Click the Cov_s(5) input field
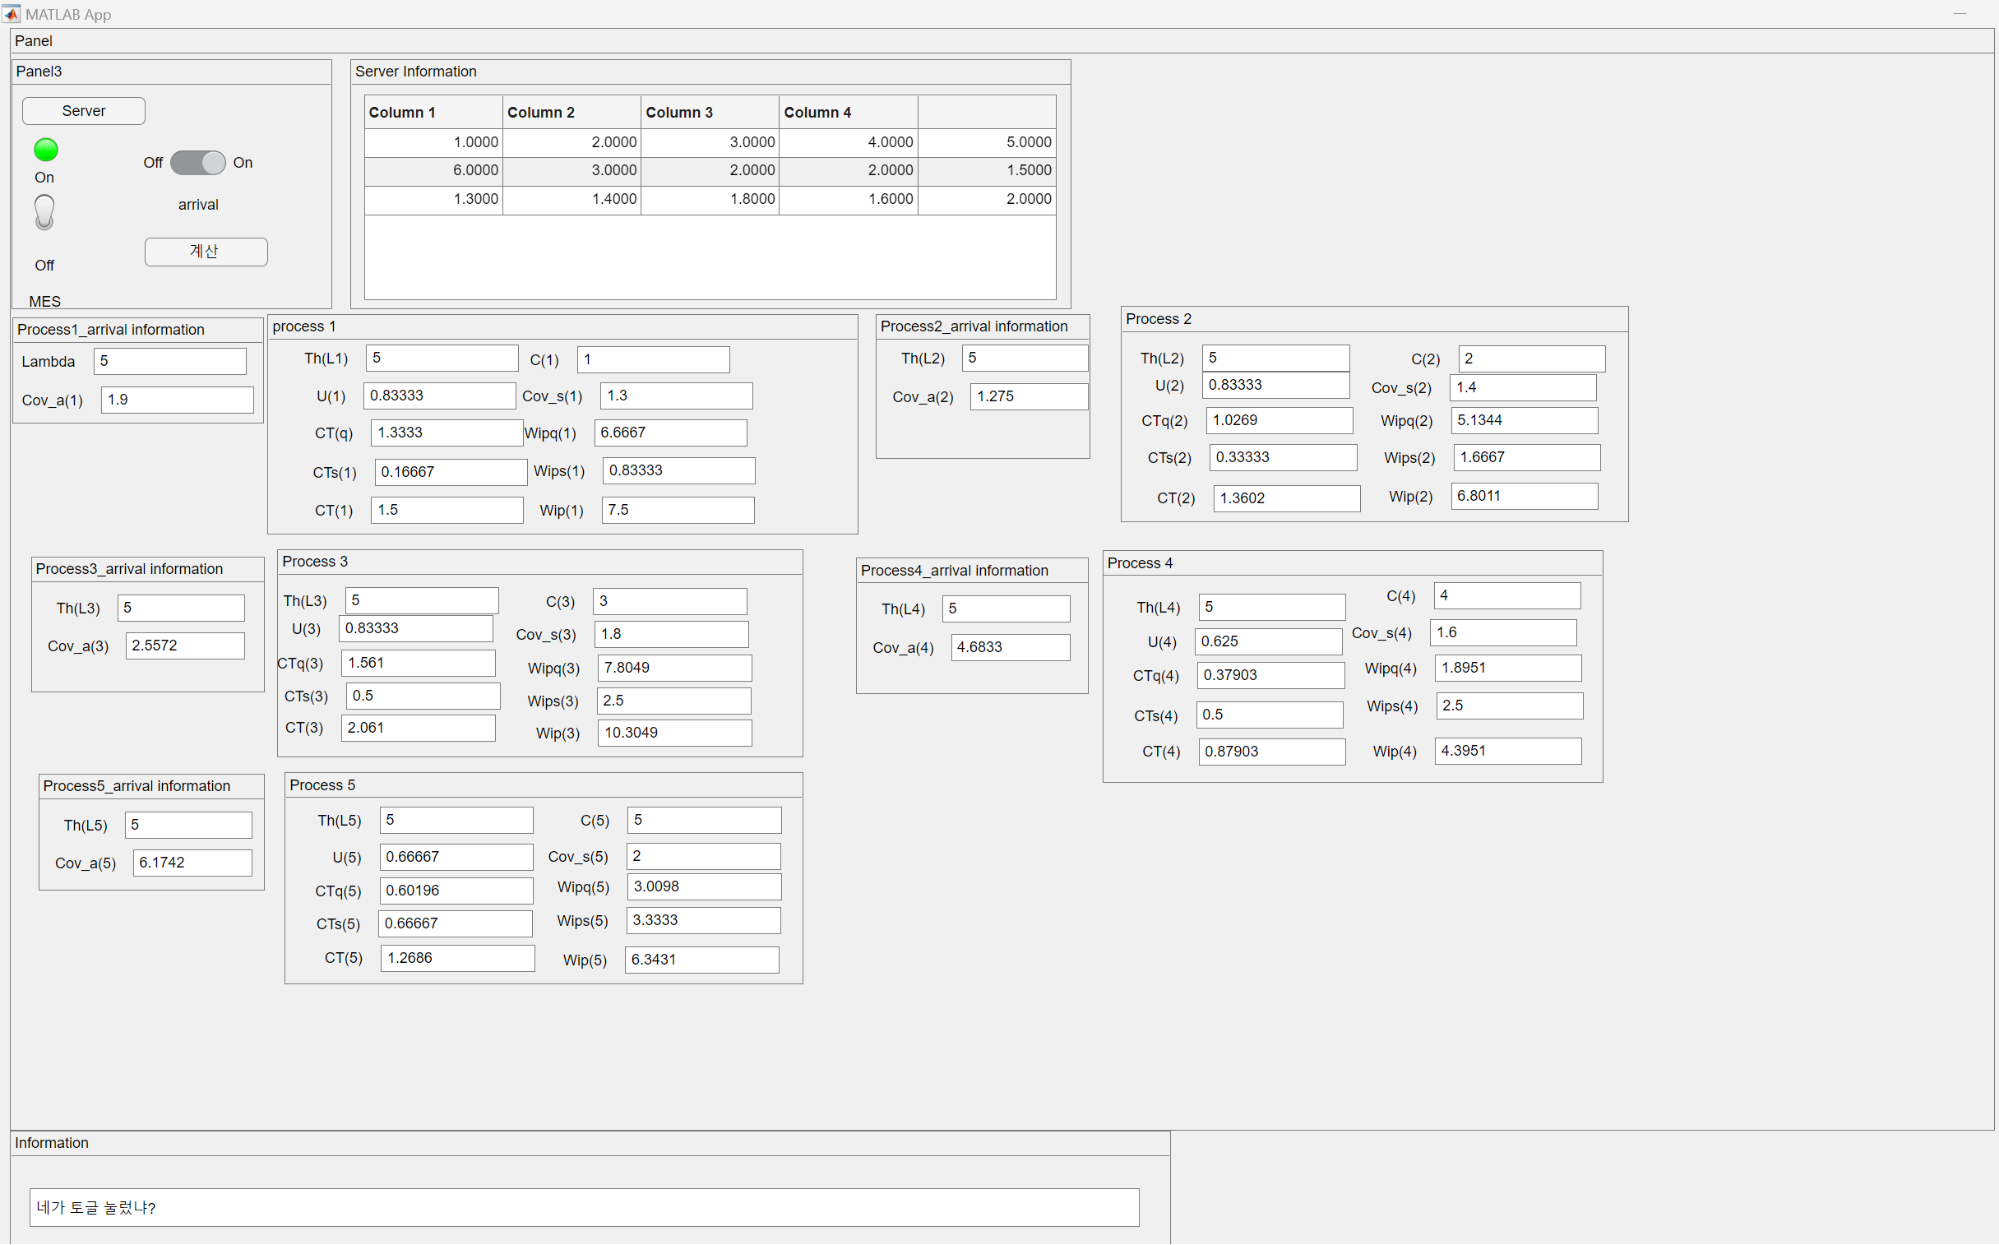 703,857
